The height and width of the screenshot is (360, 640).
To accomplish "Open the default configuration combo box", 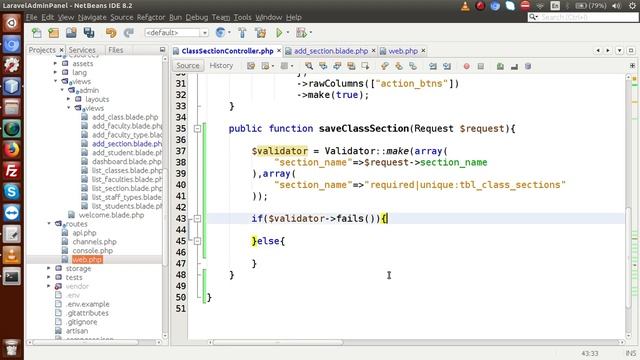I will point(176,33).
